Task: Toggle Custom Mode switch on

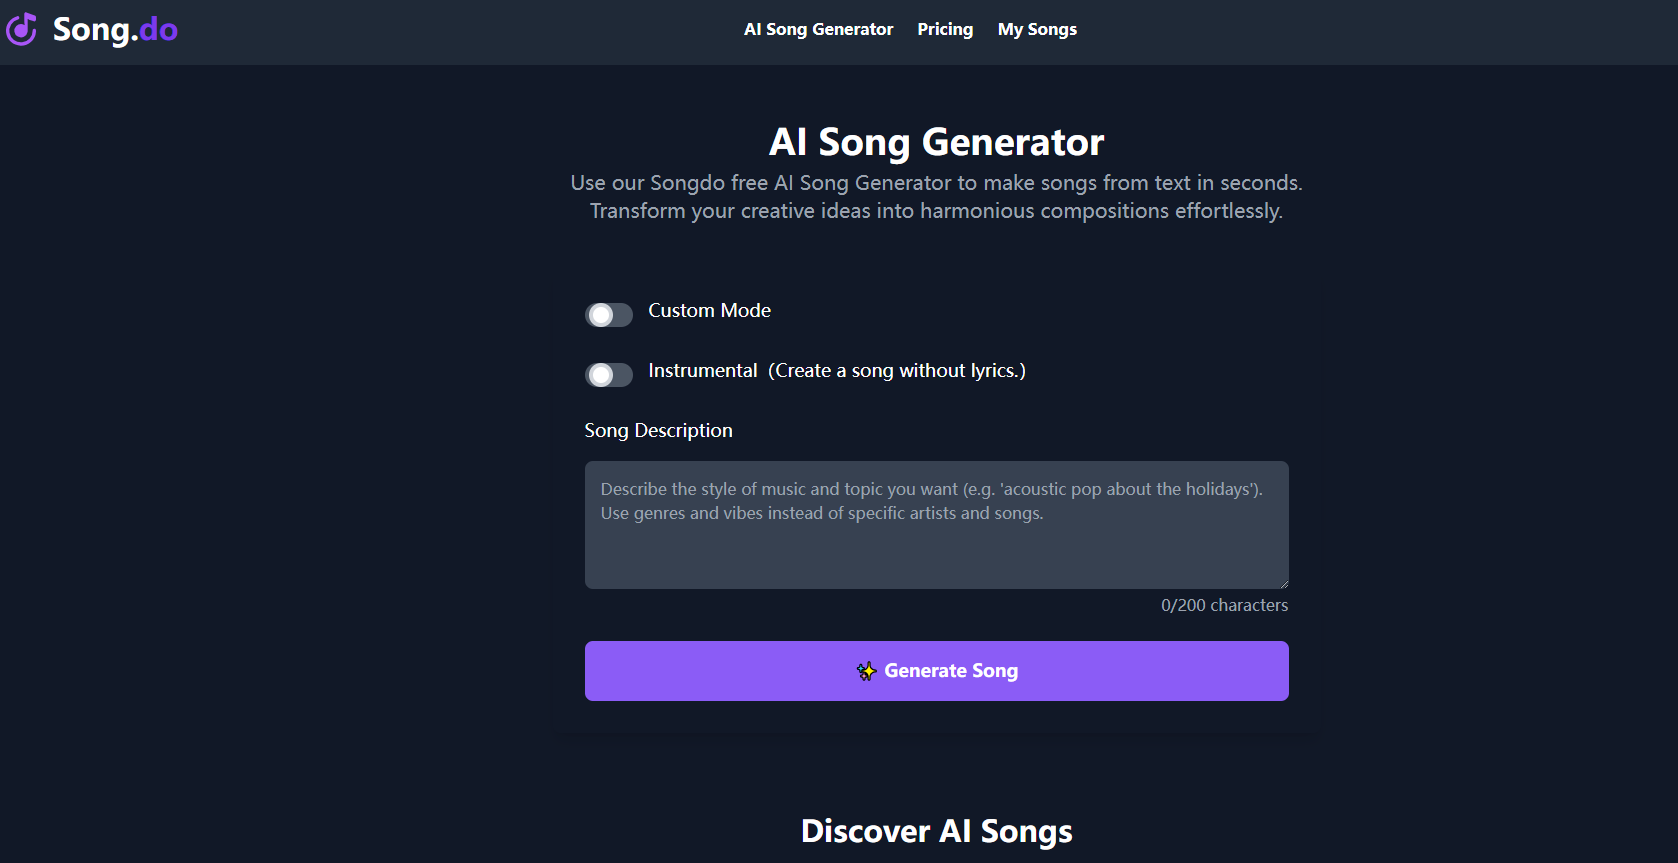Action: pos(608,315)
